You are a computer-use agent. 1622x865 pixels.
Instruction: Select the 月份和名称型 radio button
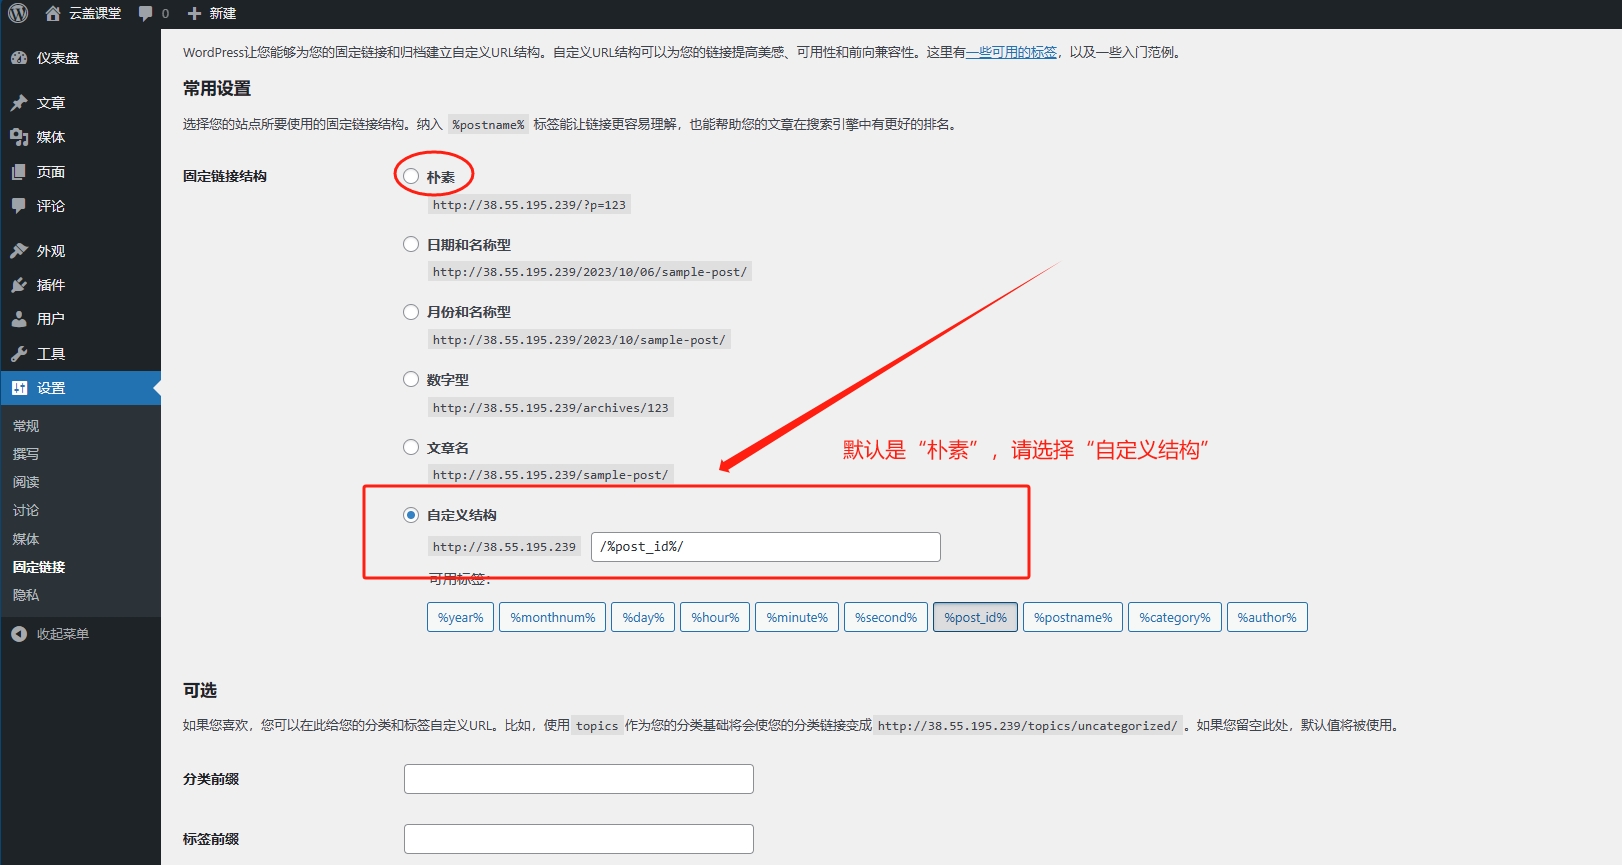(411, 312)
